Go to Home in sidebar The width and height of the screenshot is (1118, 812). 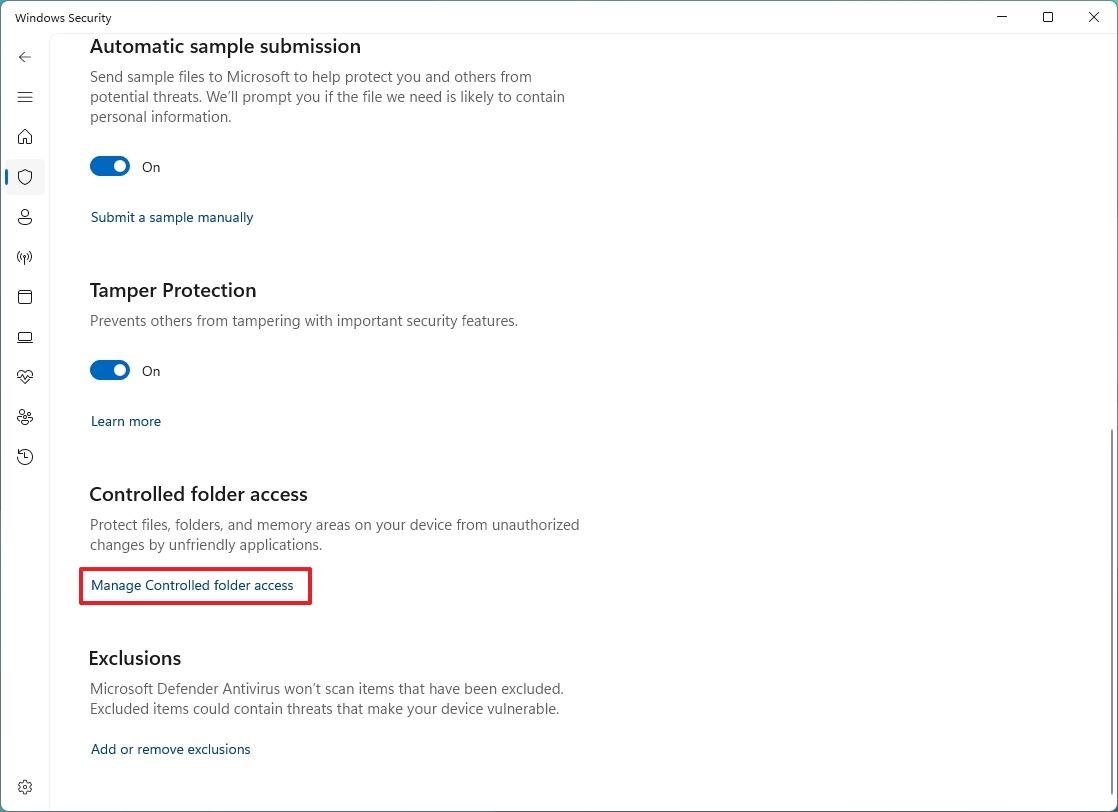(x=25, y=137)
